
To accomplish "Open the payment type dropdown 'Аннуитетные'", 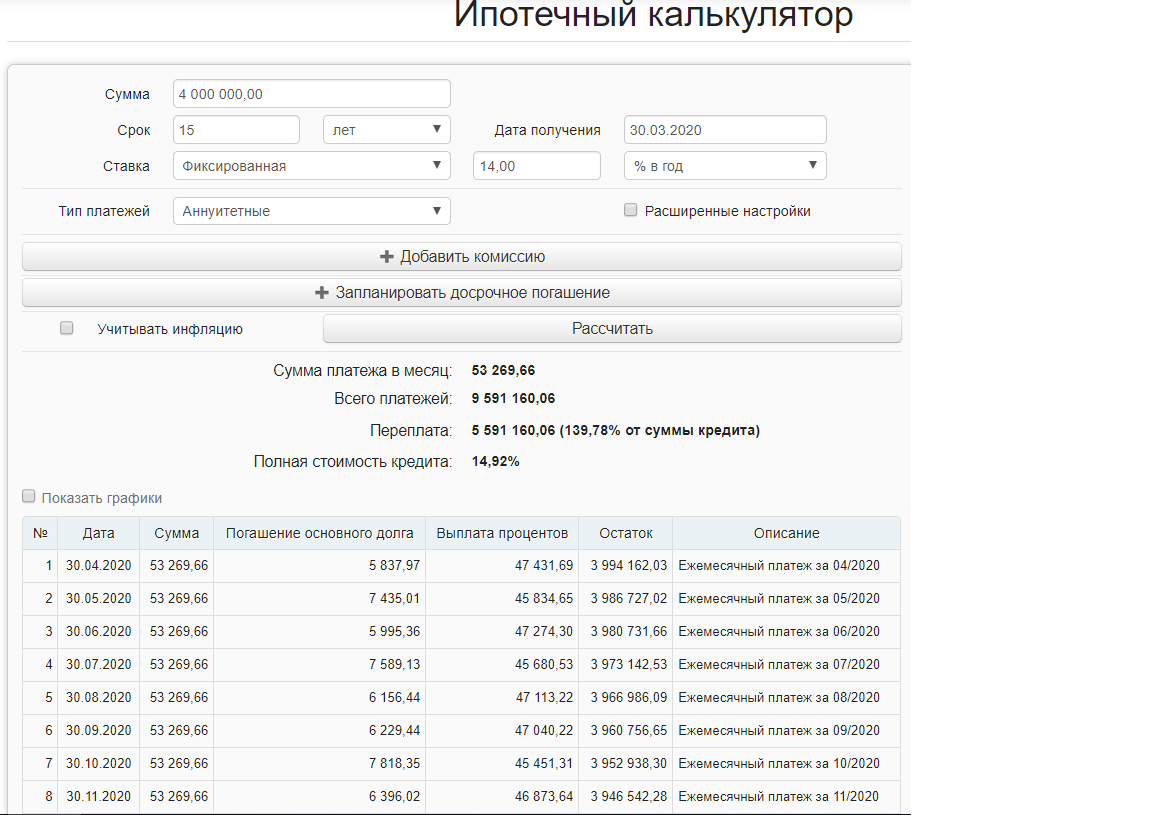I will tap(312, 211).
